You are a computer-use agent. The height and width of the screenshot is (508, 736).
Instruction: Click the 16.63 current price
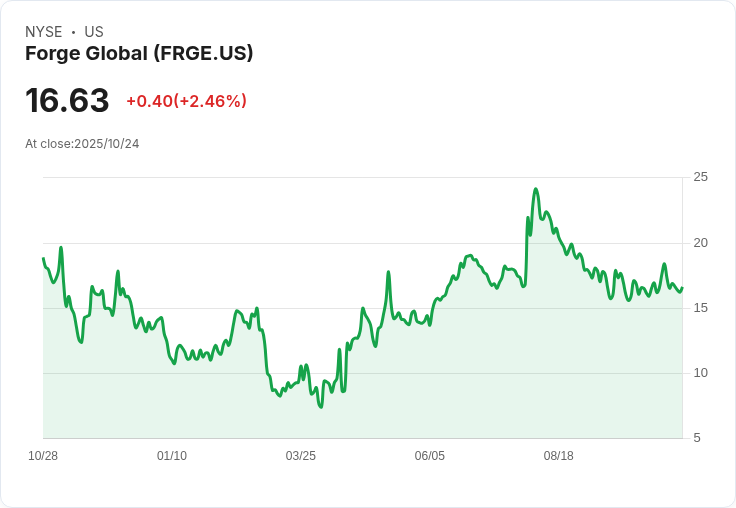[67, 101]
